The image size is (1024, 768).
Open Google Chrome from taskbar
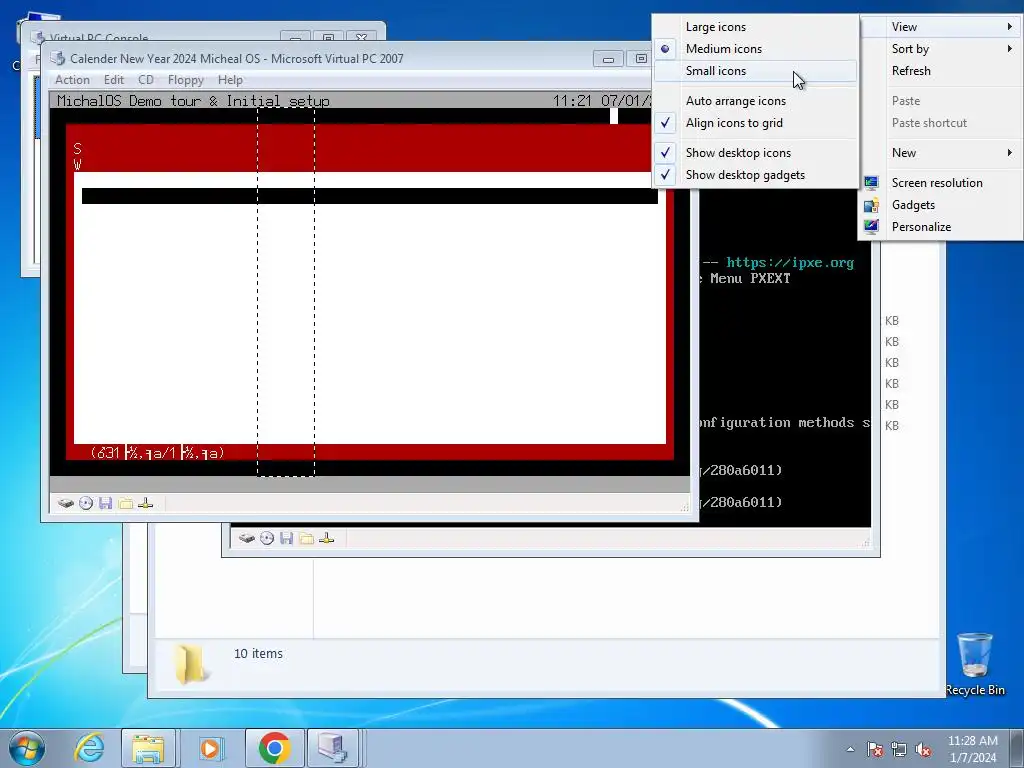[274, 748]
